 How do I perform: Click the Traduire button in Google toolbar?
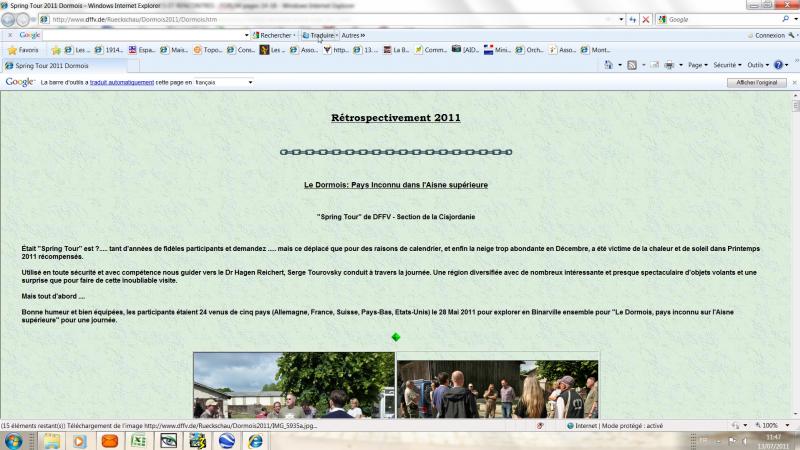point(320,35)
